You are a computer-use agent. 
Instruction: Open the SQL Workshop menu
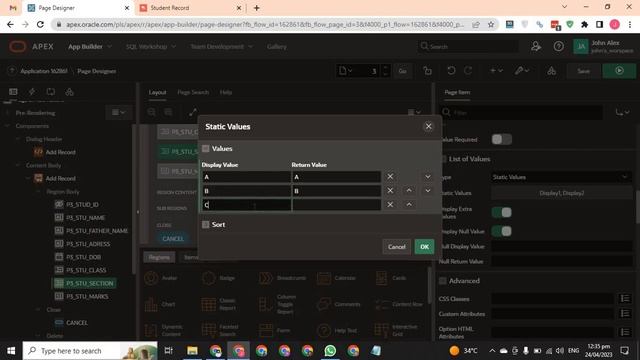coord(151,47)
